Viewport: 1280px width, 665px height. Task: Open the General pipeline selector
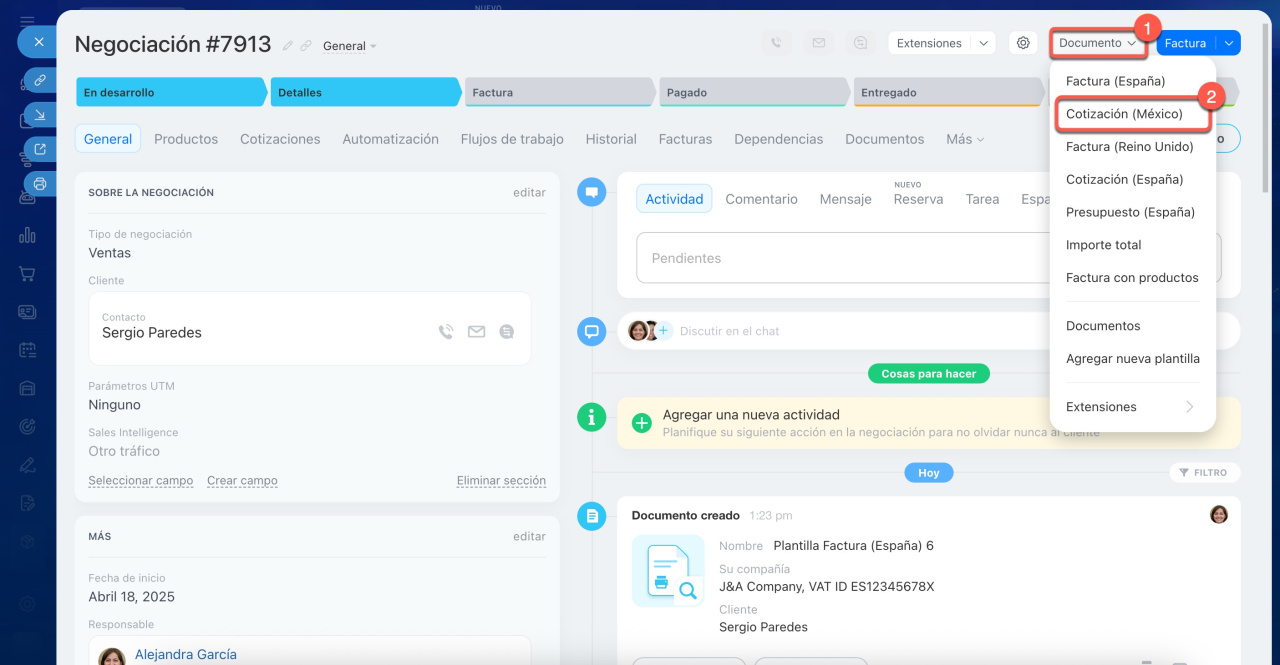click(x=350, y=46)
